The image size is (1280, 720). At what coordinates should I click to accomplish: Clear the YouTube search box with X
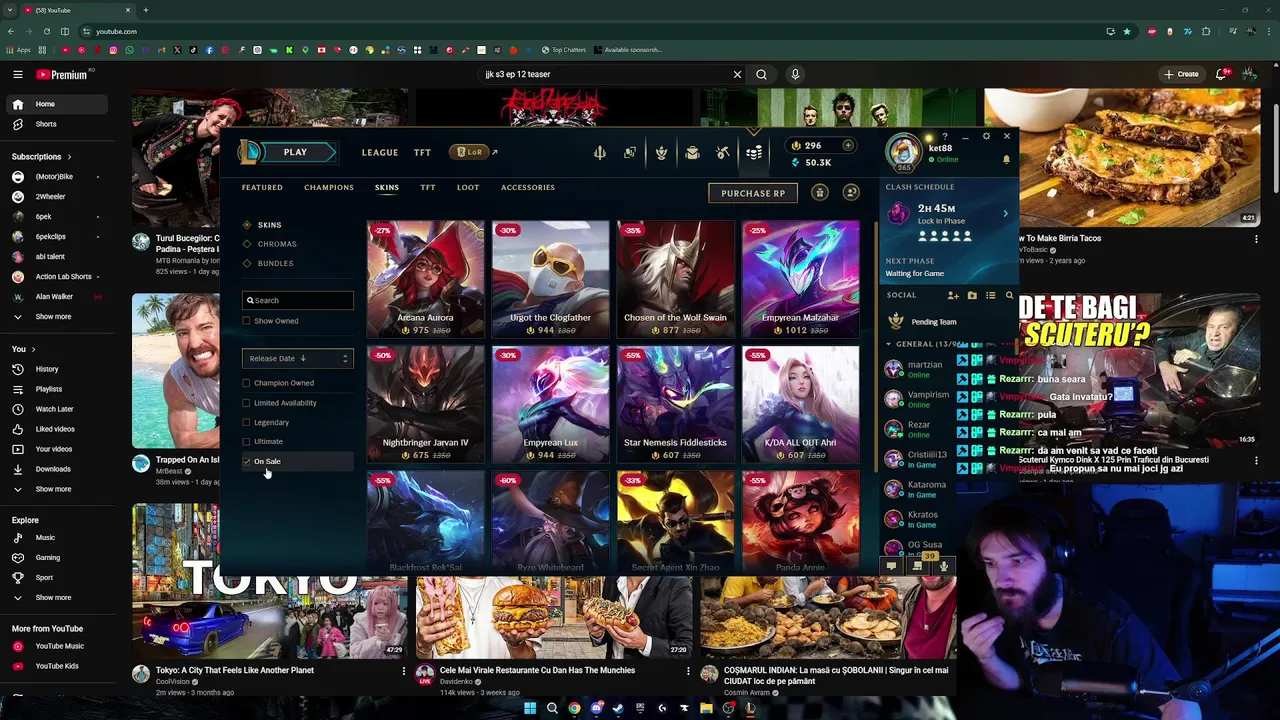pyautogui.click(x=737, y=74)
